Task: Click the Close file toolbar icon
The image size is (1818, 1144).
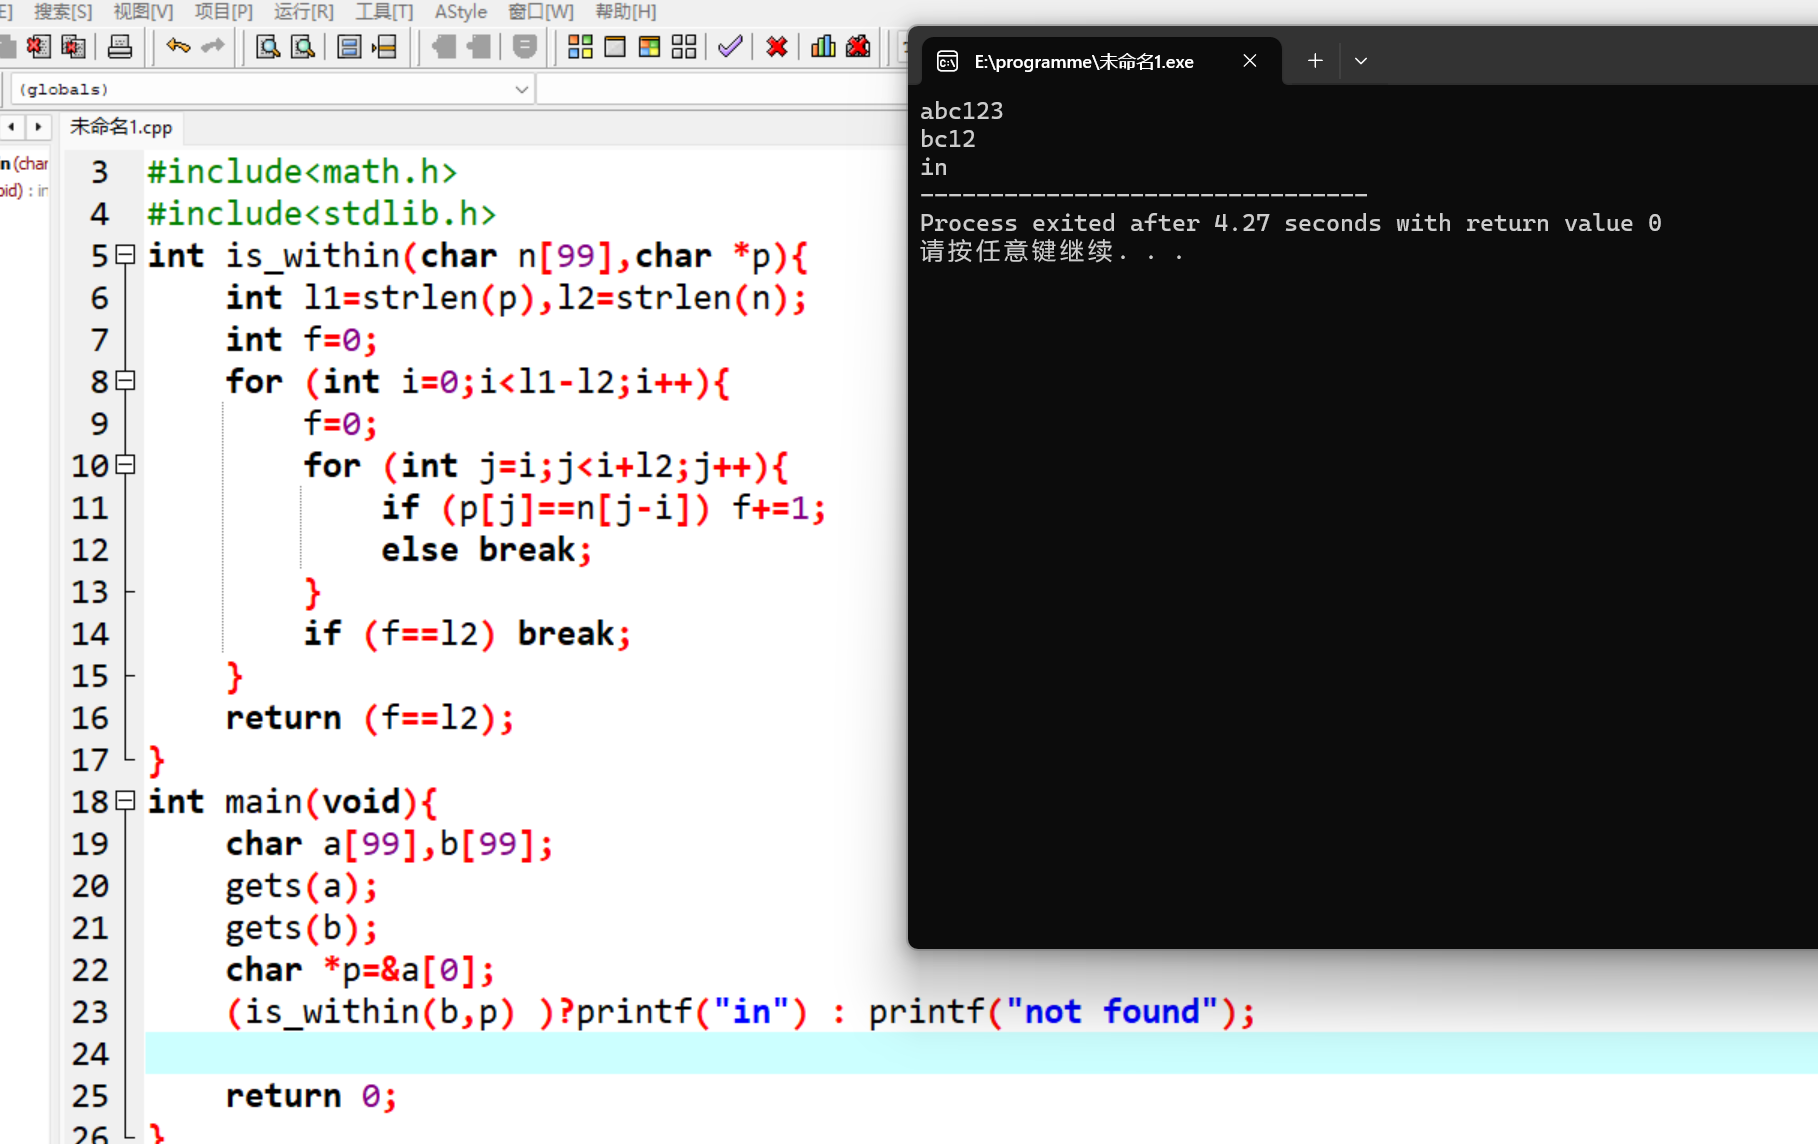Action: [x=39, y=46]
